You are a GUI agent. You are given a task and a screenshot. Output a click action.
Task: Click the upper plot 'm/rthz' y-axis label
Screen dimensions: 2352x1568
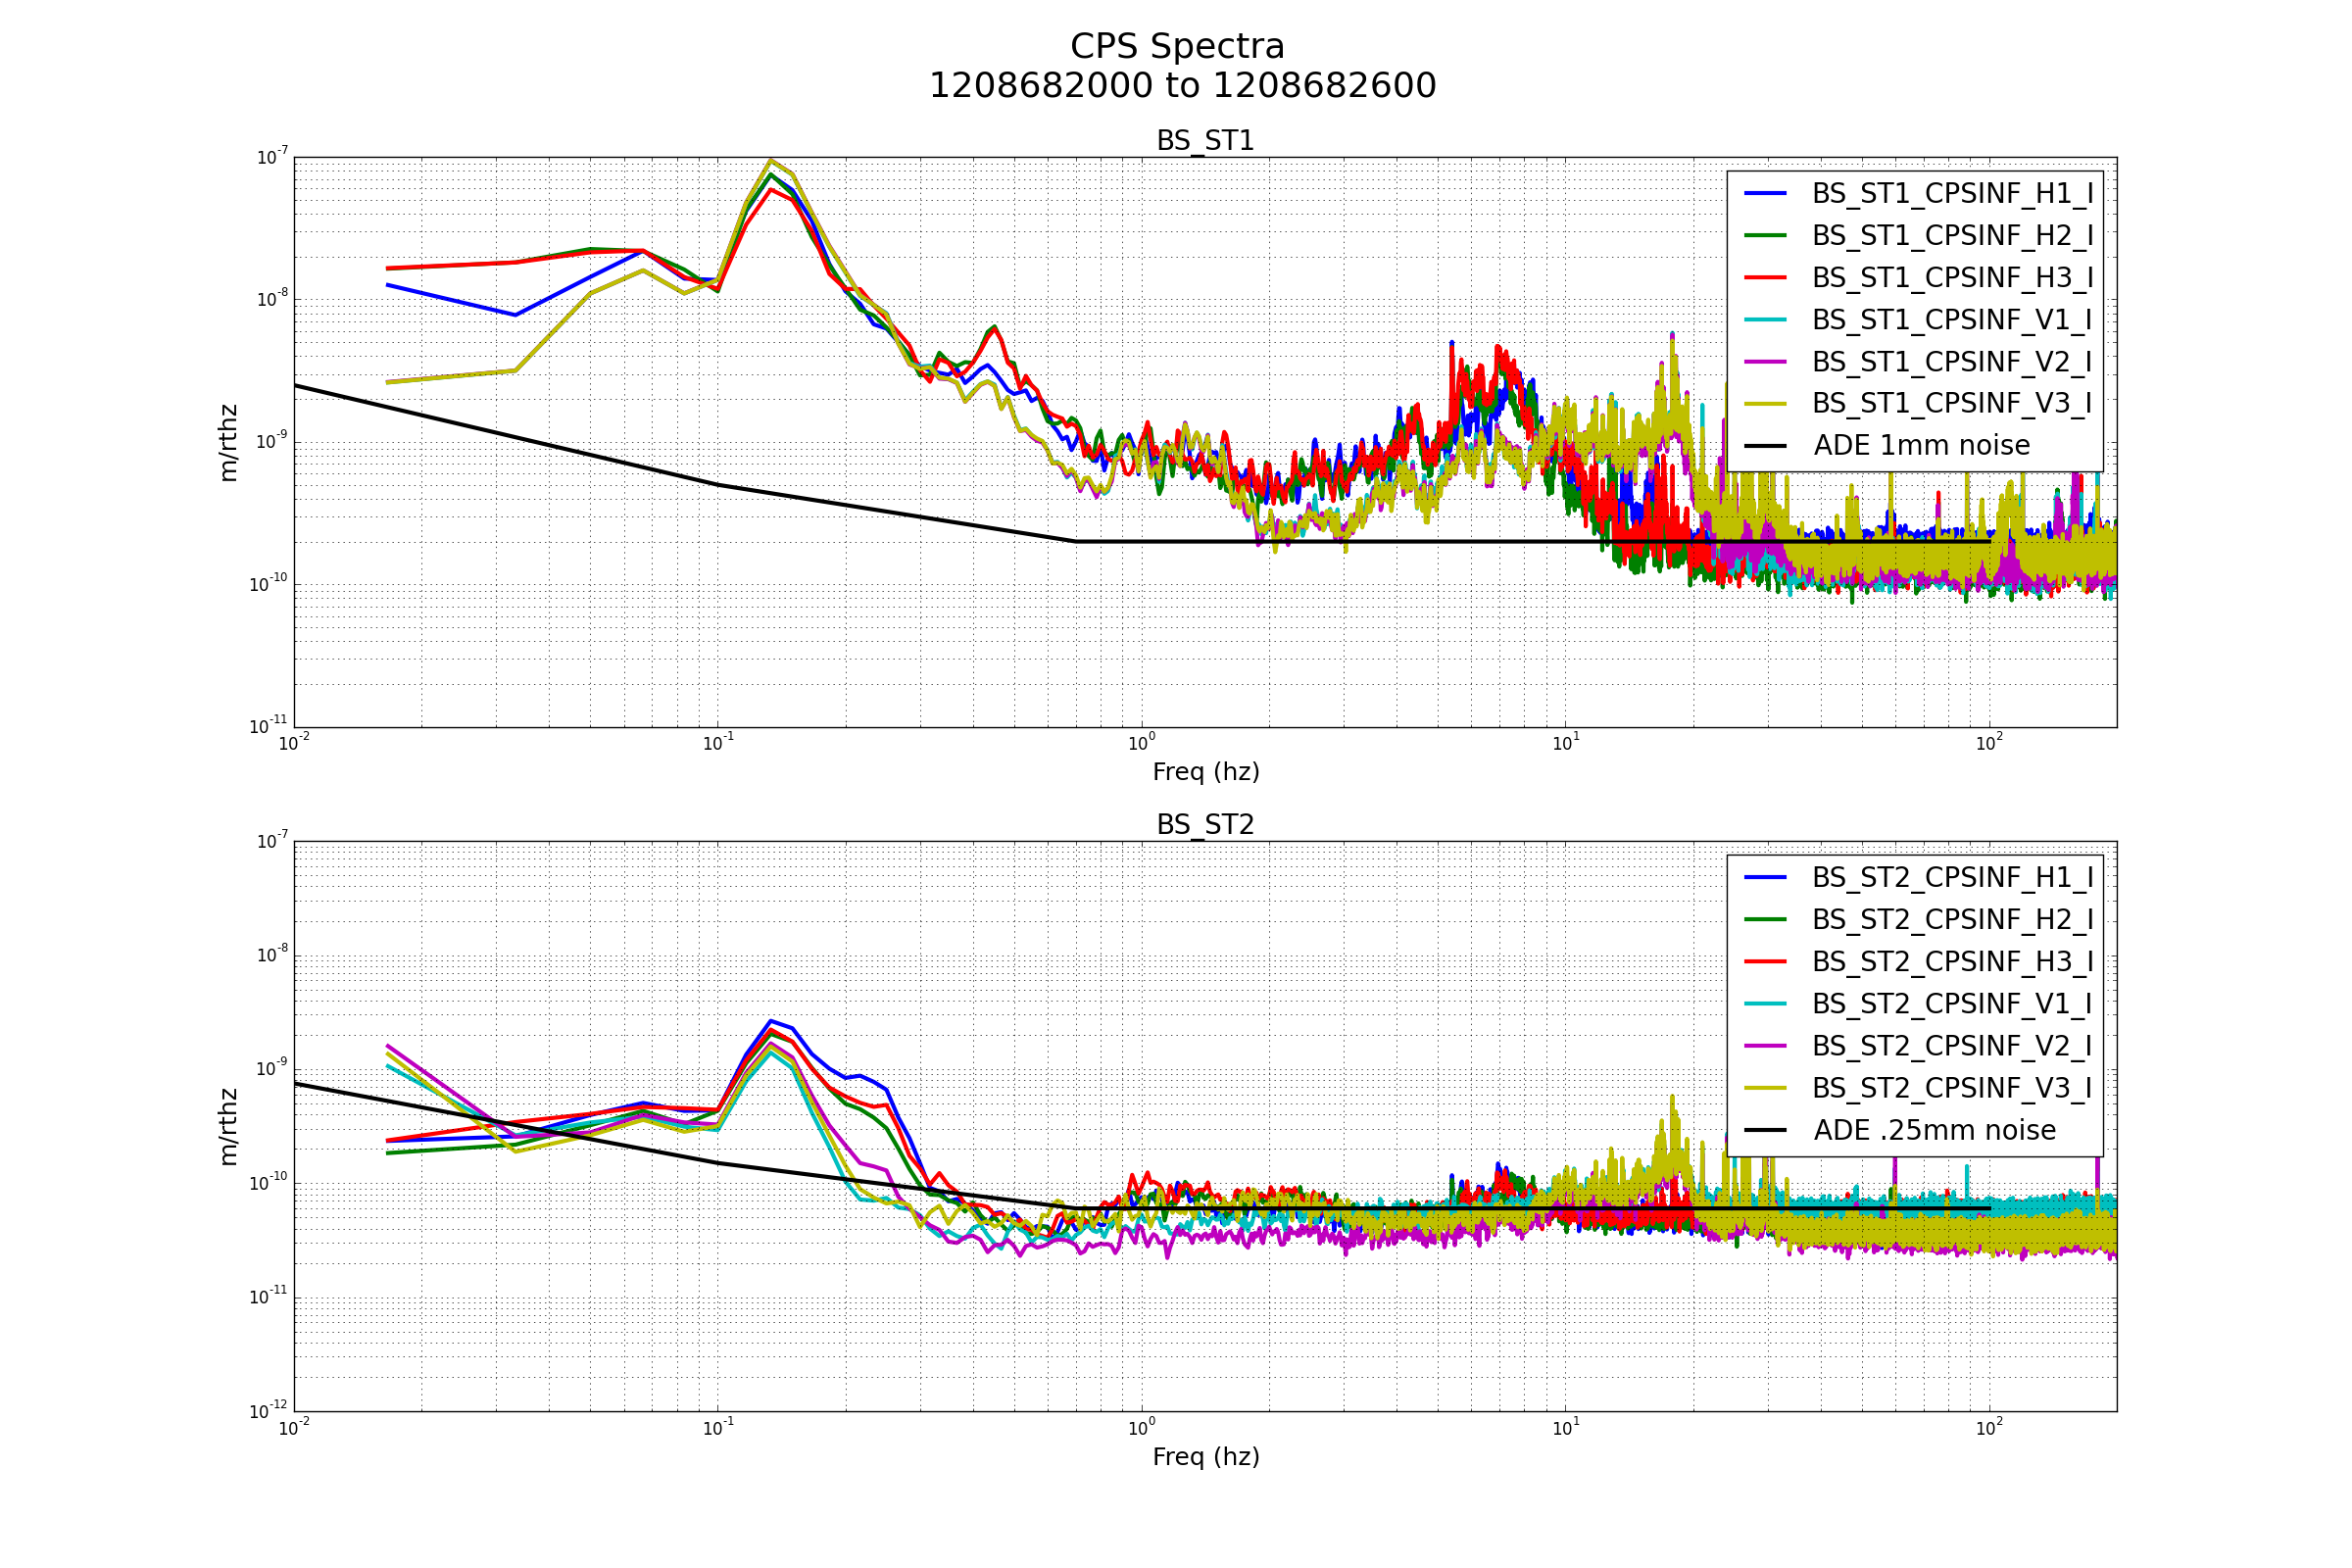coord(228,443)
